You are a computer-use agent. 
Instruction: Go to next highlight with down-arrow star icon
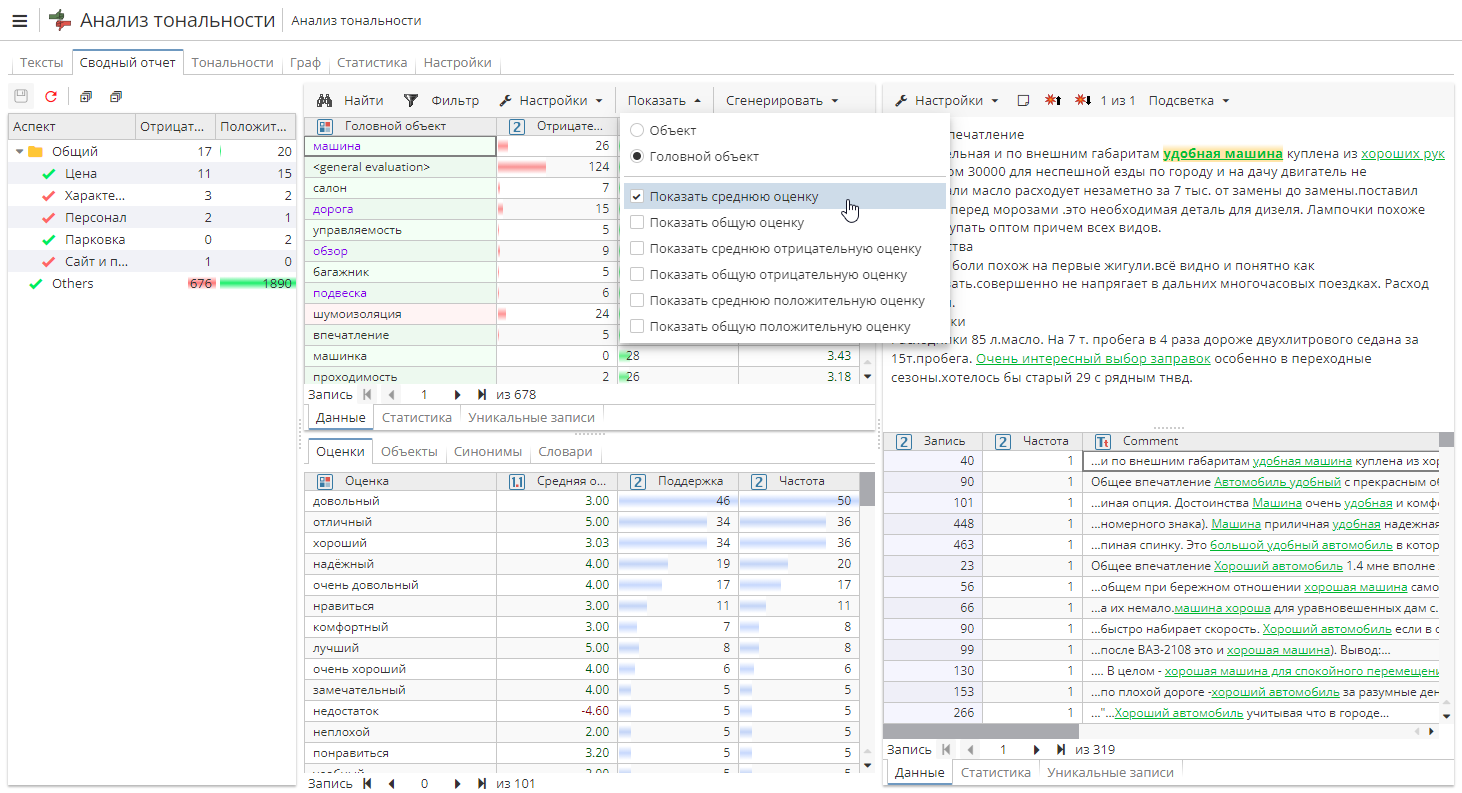coord(1083,100)
